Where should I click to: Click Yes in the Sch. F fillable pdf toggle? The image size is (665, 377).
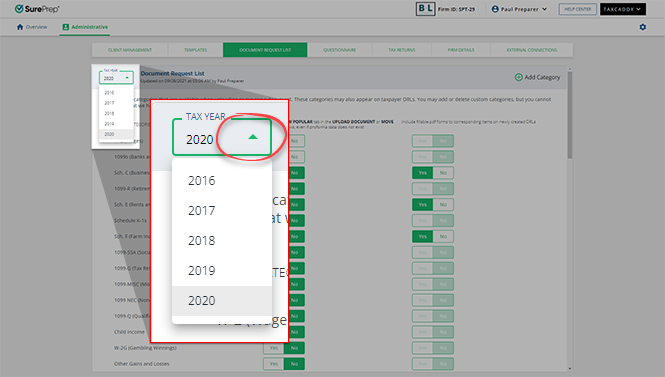(x=422, y=236)
